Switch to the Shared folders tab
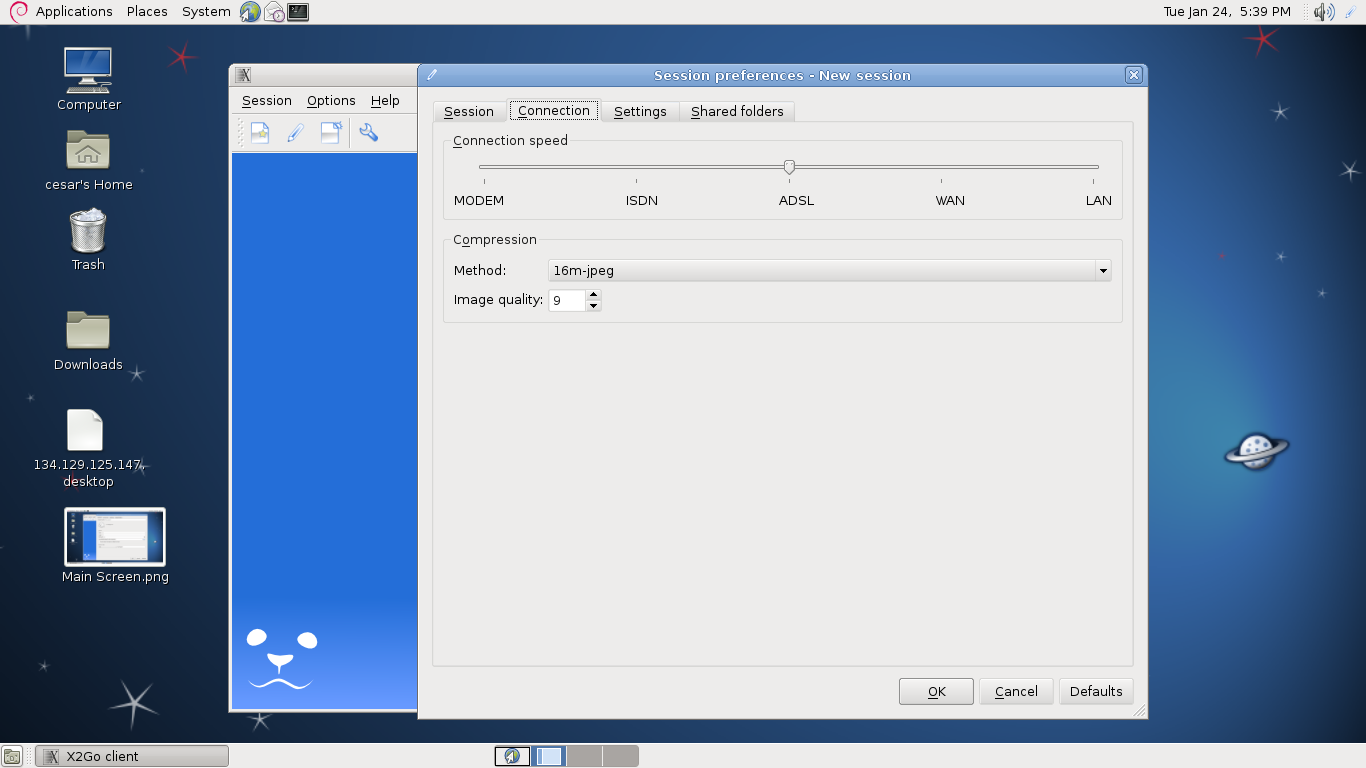This screenshot has height=768, width=1366. [737, 111]
